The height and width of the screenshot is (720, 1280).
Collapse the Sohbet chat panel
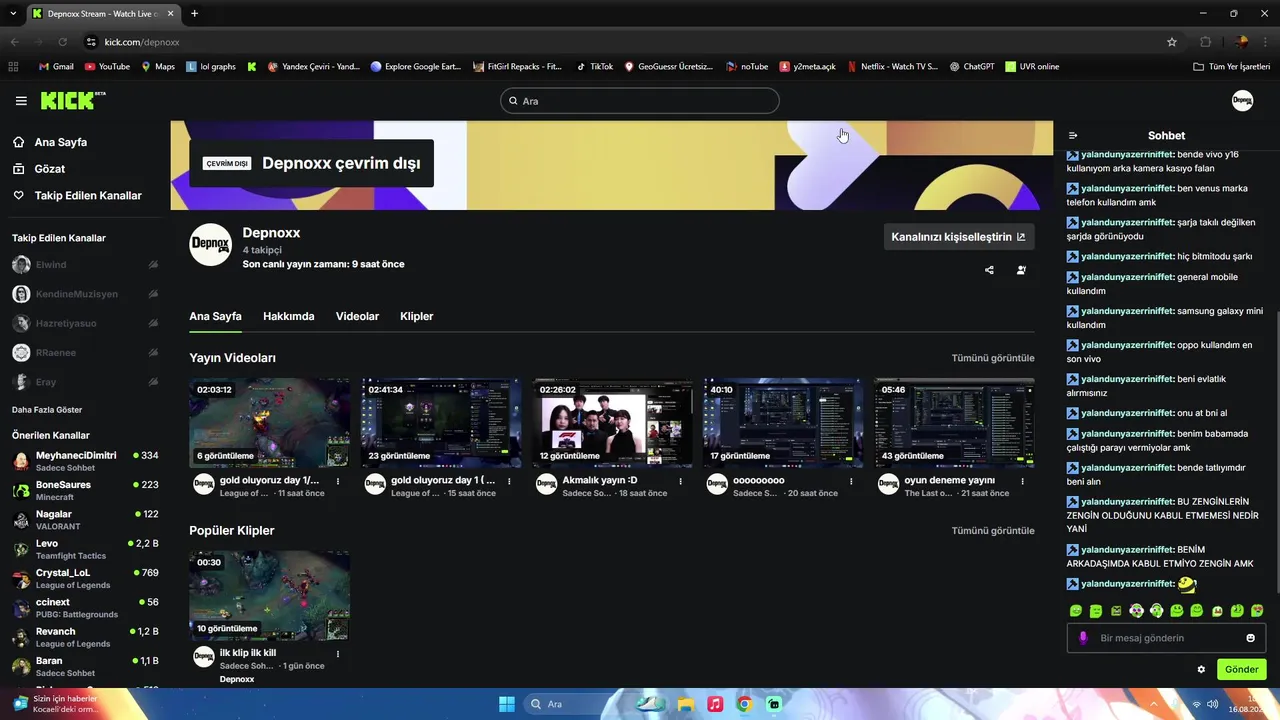[1073, 135]
